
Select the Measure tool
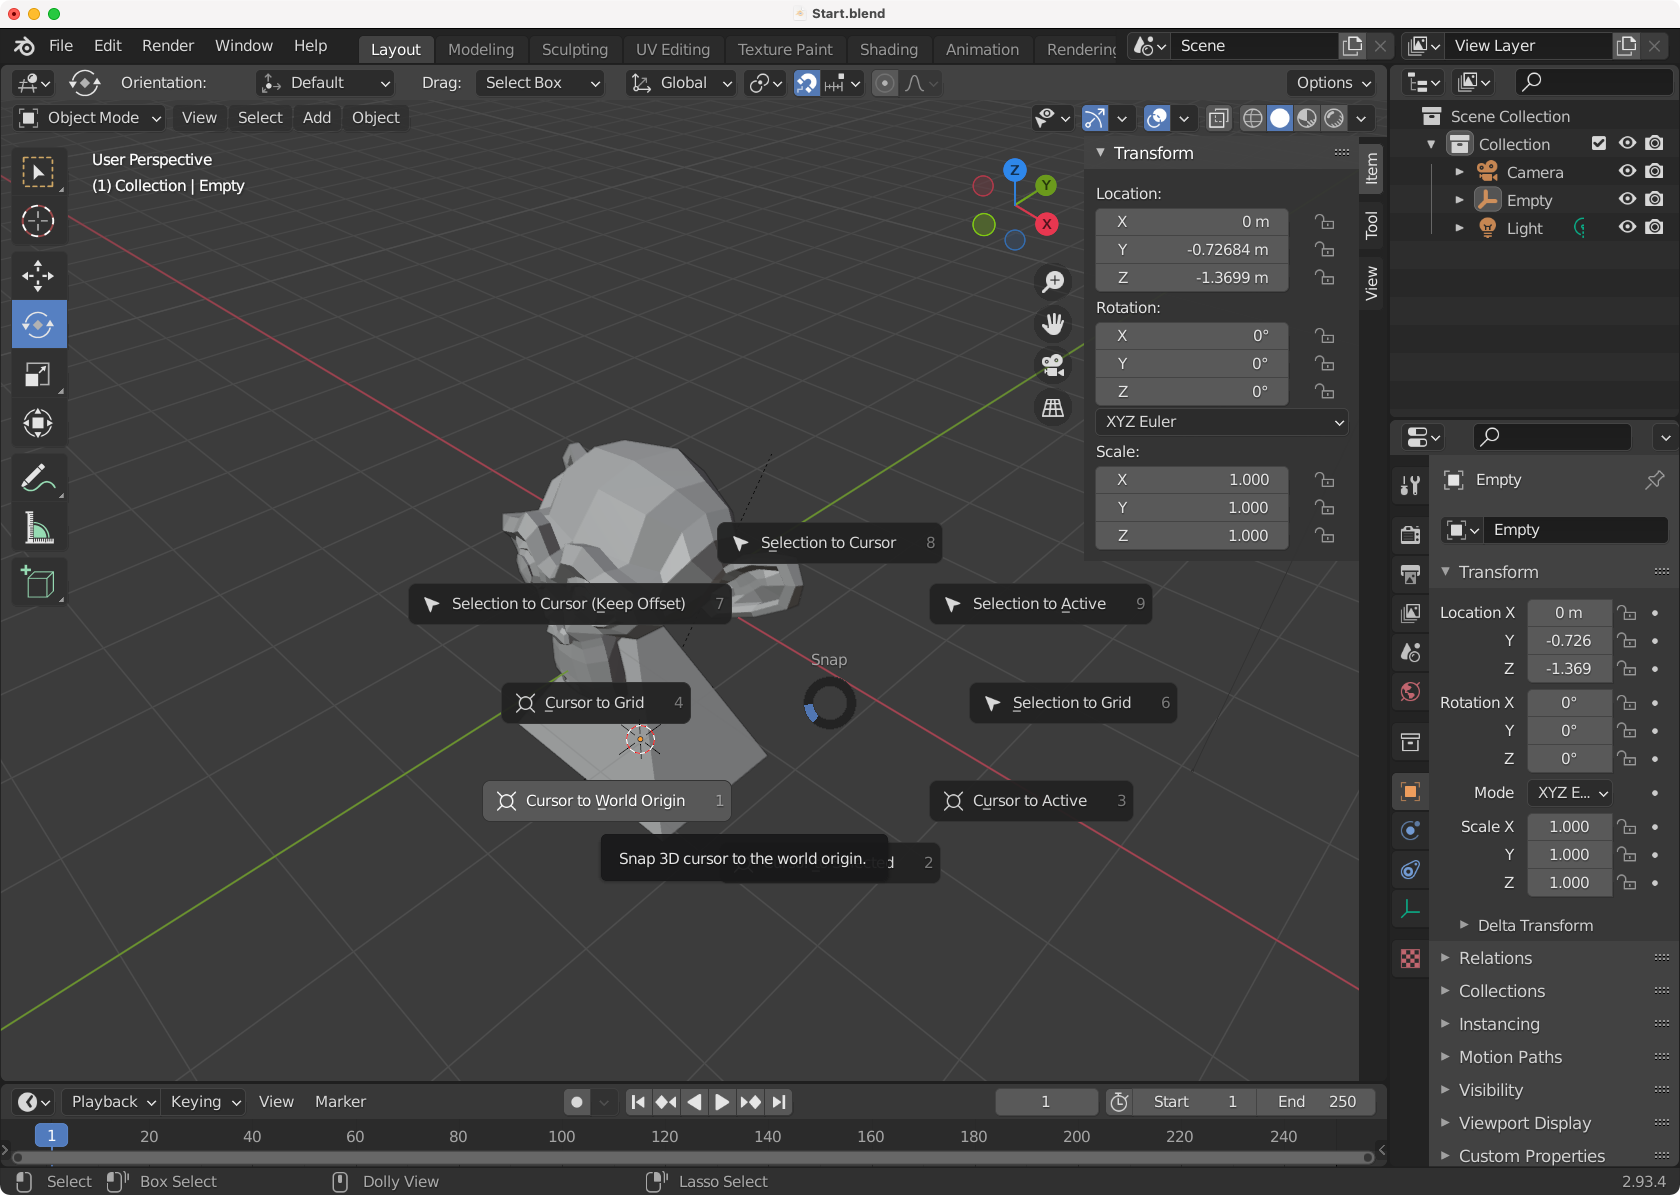(x=38, y=528)
